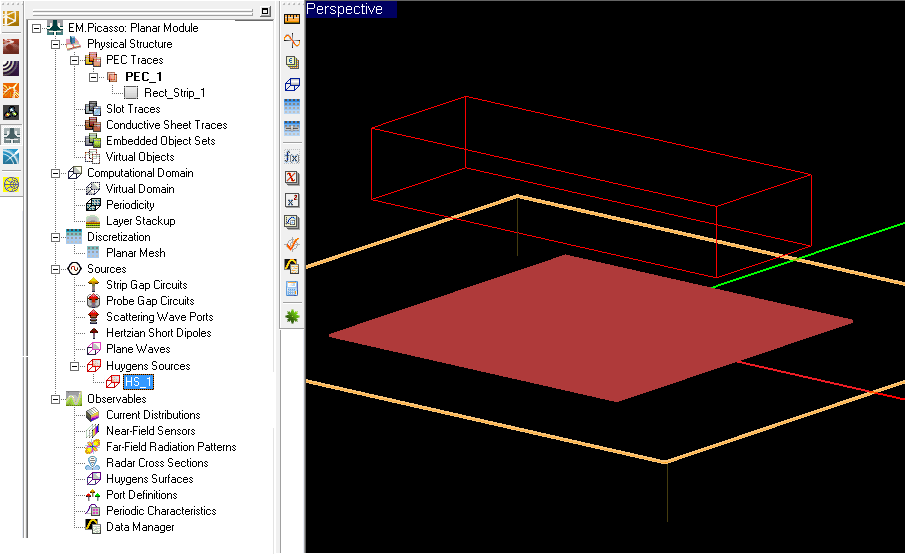Select the yellow globe module icon
The height and width of the screenshot is (554, 905).
pyautogui.click(x=11, y=184)
